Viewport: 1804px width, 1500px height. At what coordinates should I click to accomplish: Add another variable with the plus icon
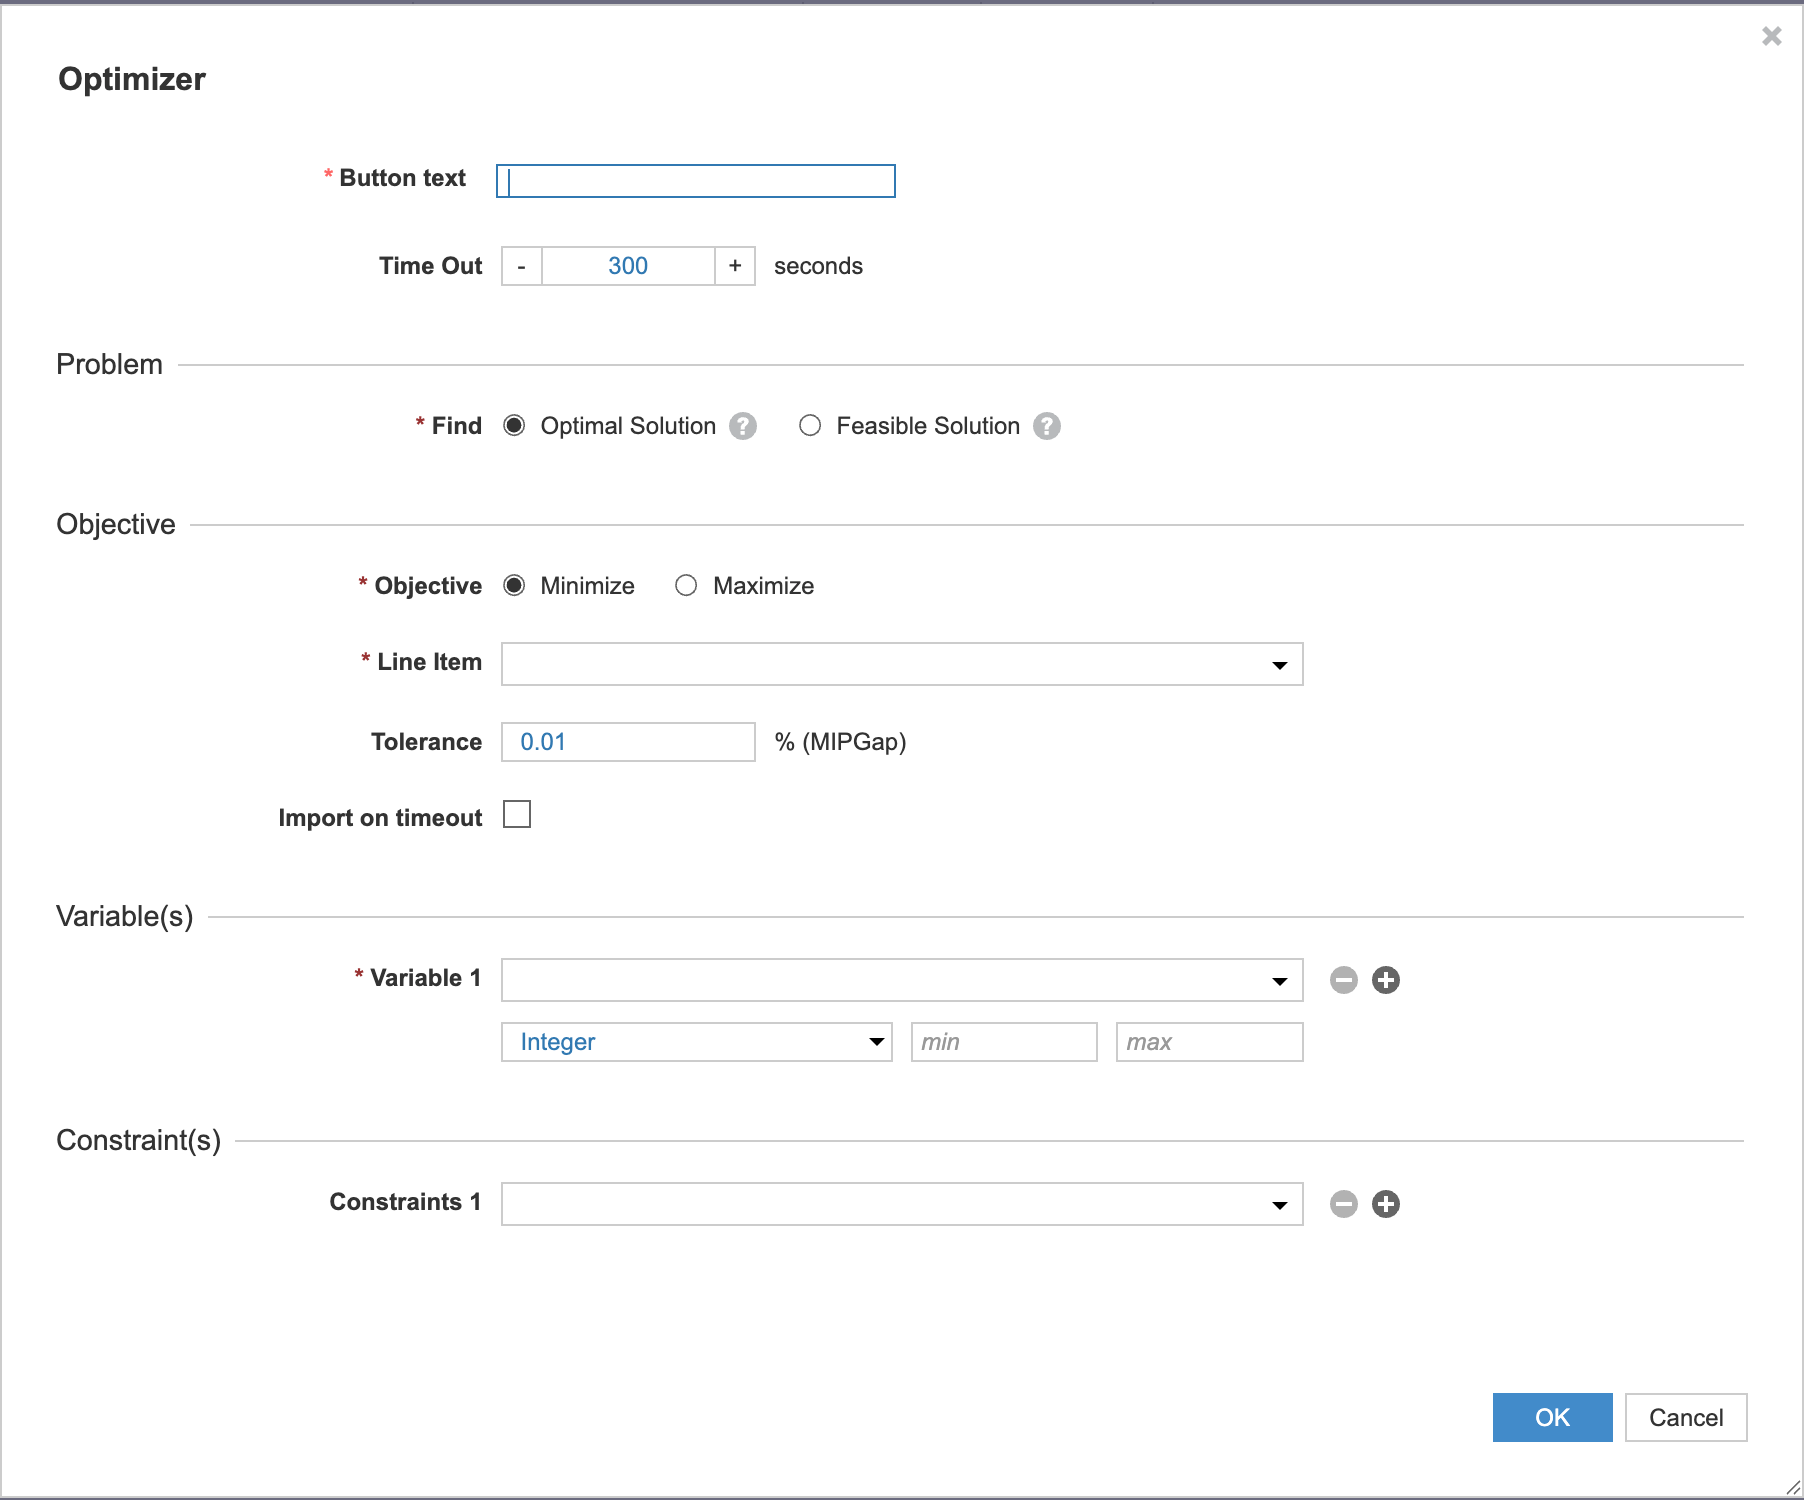[1386, 980]
